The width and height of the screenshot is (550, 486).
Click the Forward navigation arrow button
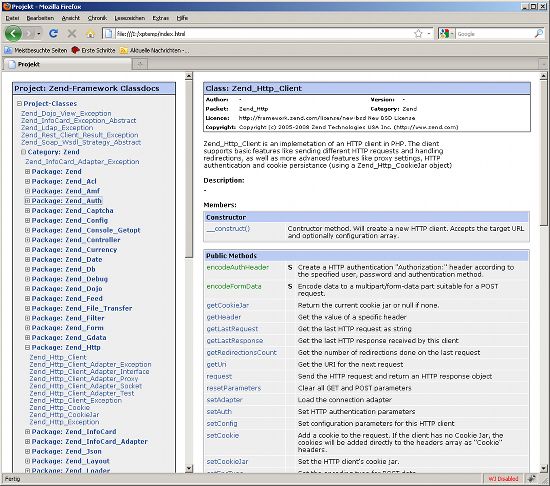pos(29,34)
